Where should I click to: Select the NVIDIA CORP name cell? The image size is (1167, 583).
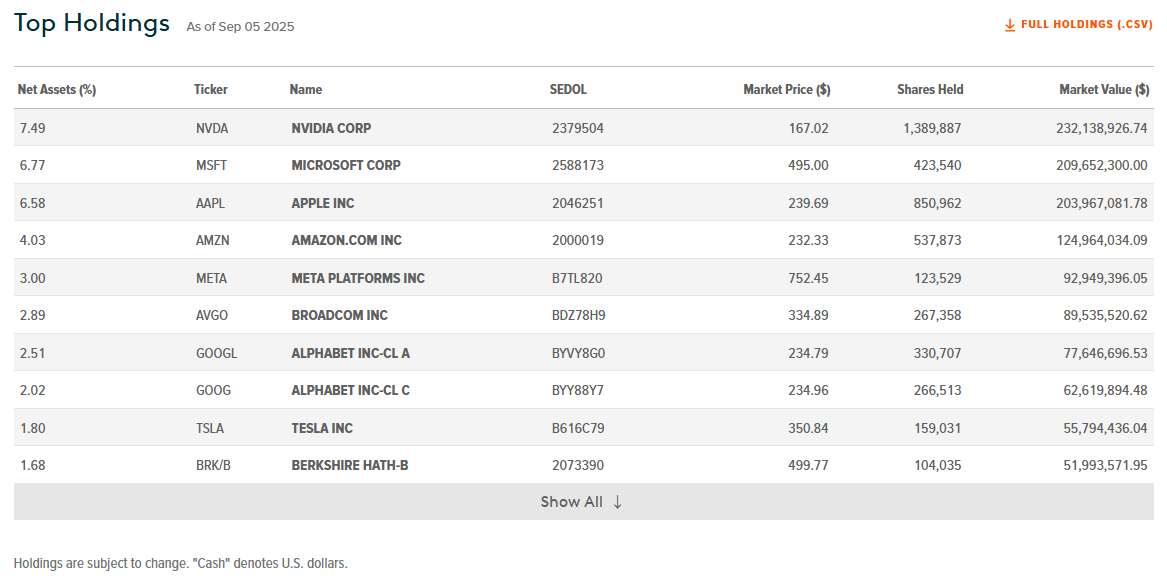[x=331, y=128]
